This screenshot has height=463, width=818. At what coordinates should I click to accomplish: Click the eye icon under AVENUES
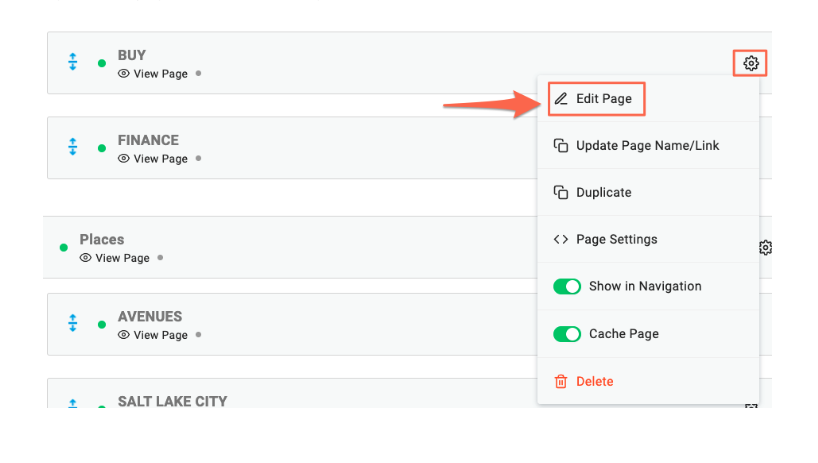pyautogui.click(x=124, y=335)
